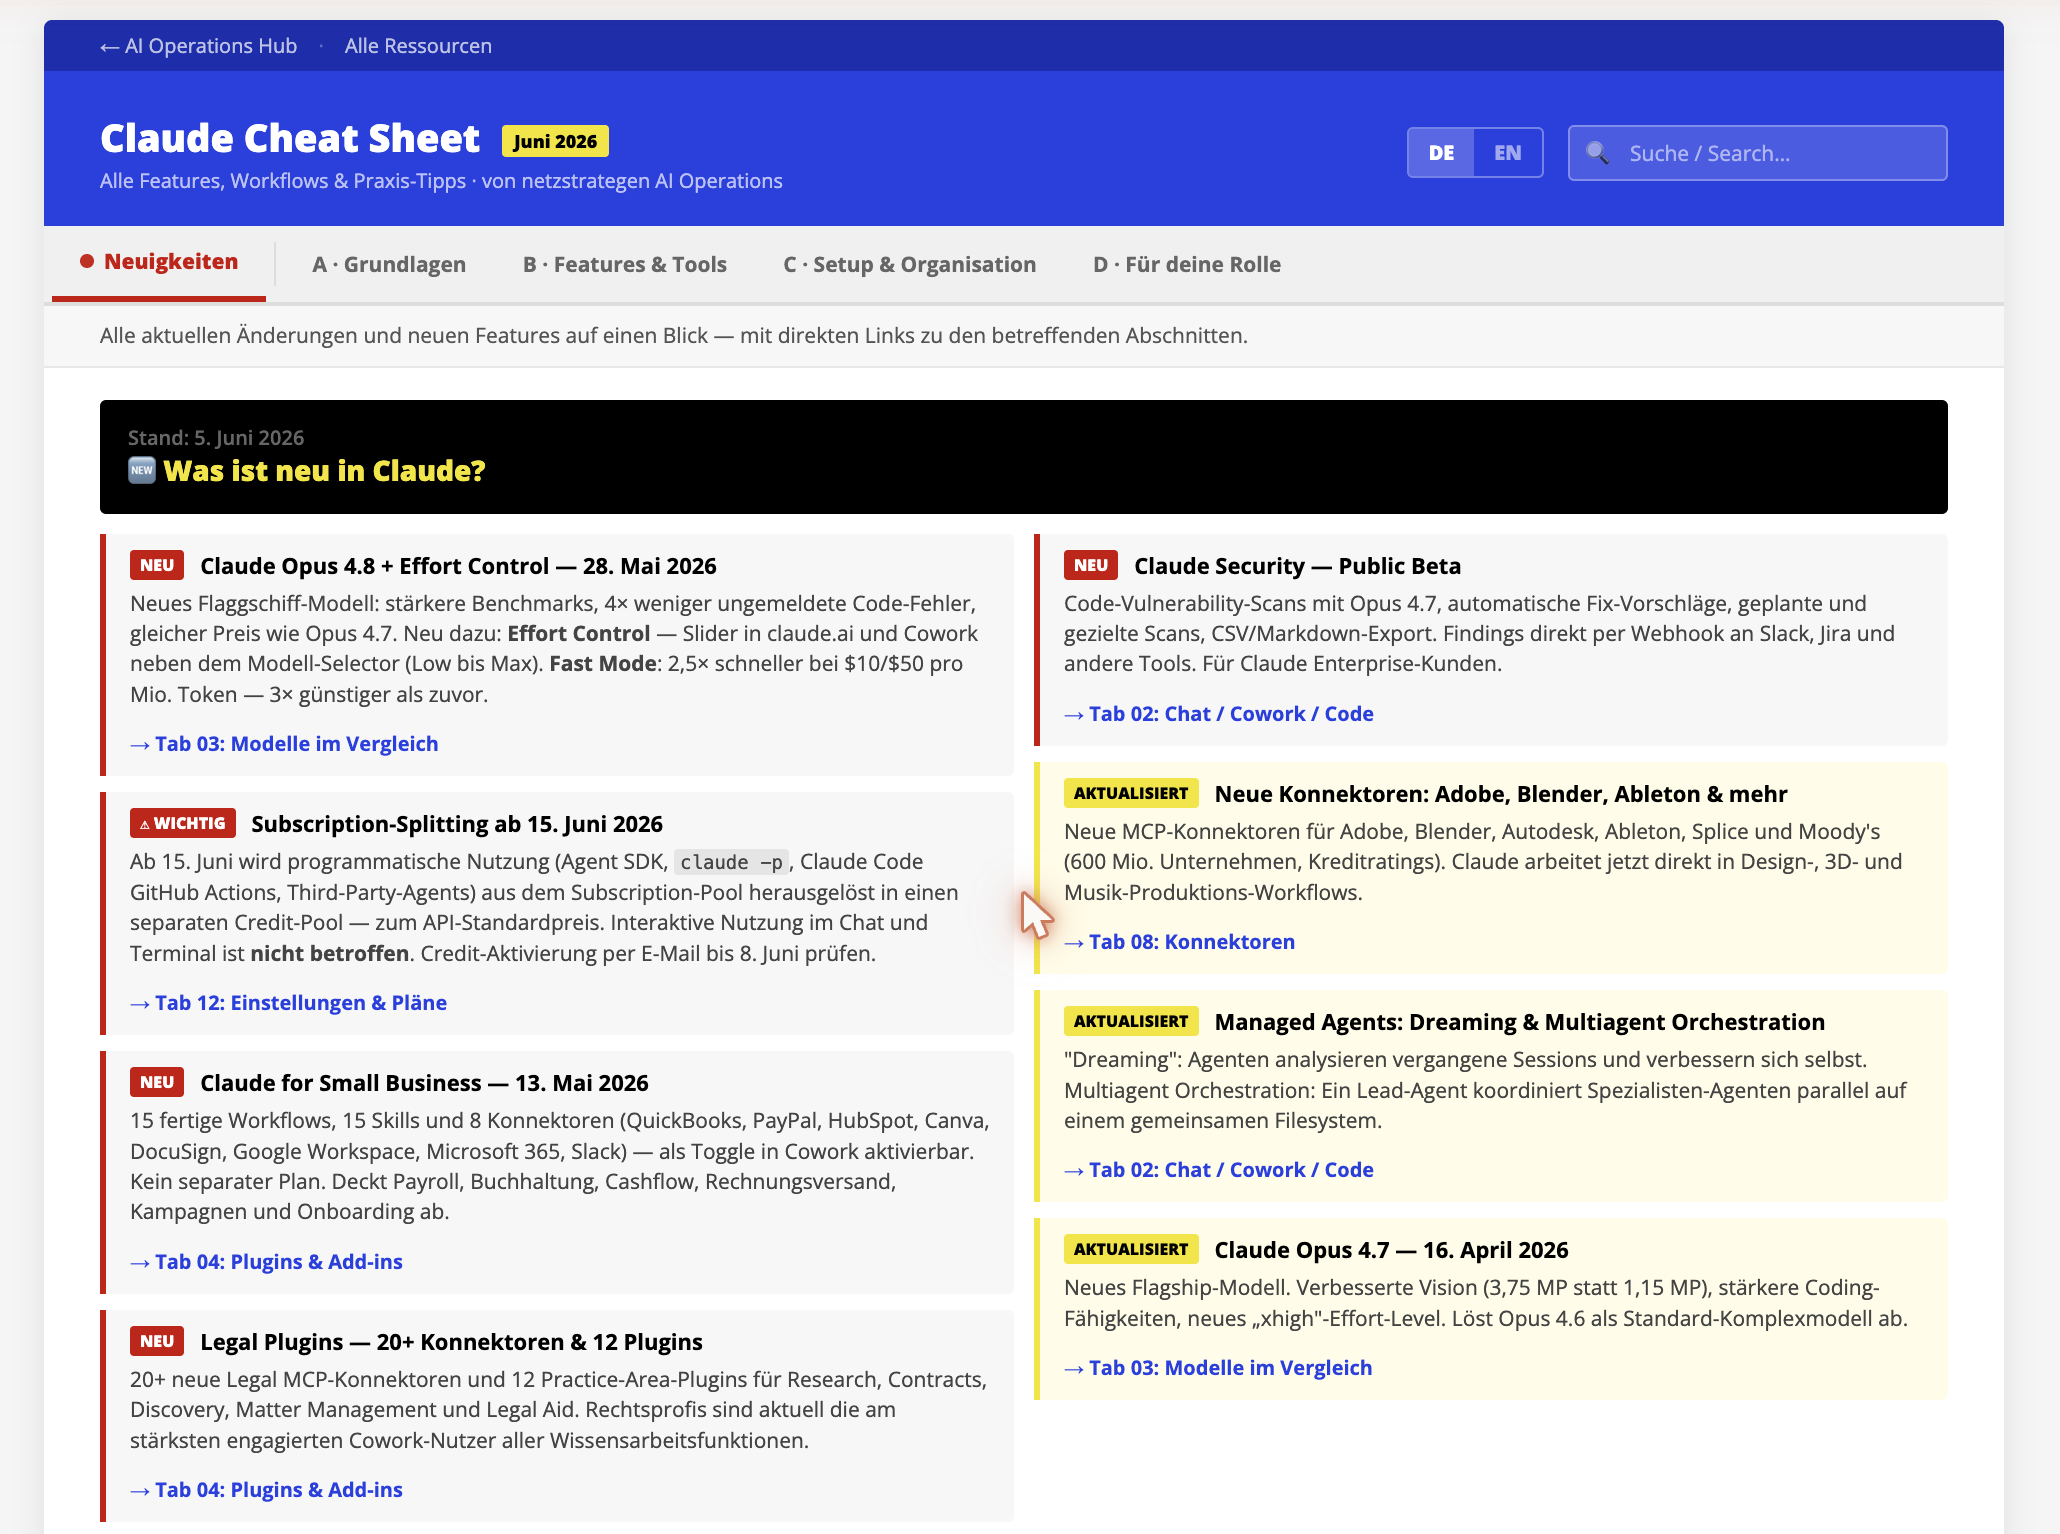Open the A · Grundlagen tab
Screen dimensions: 2060x1534
[x=389, y=265]
